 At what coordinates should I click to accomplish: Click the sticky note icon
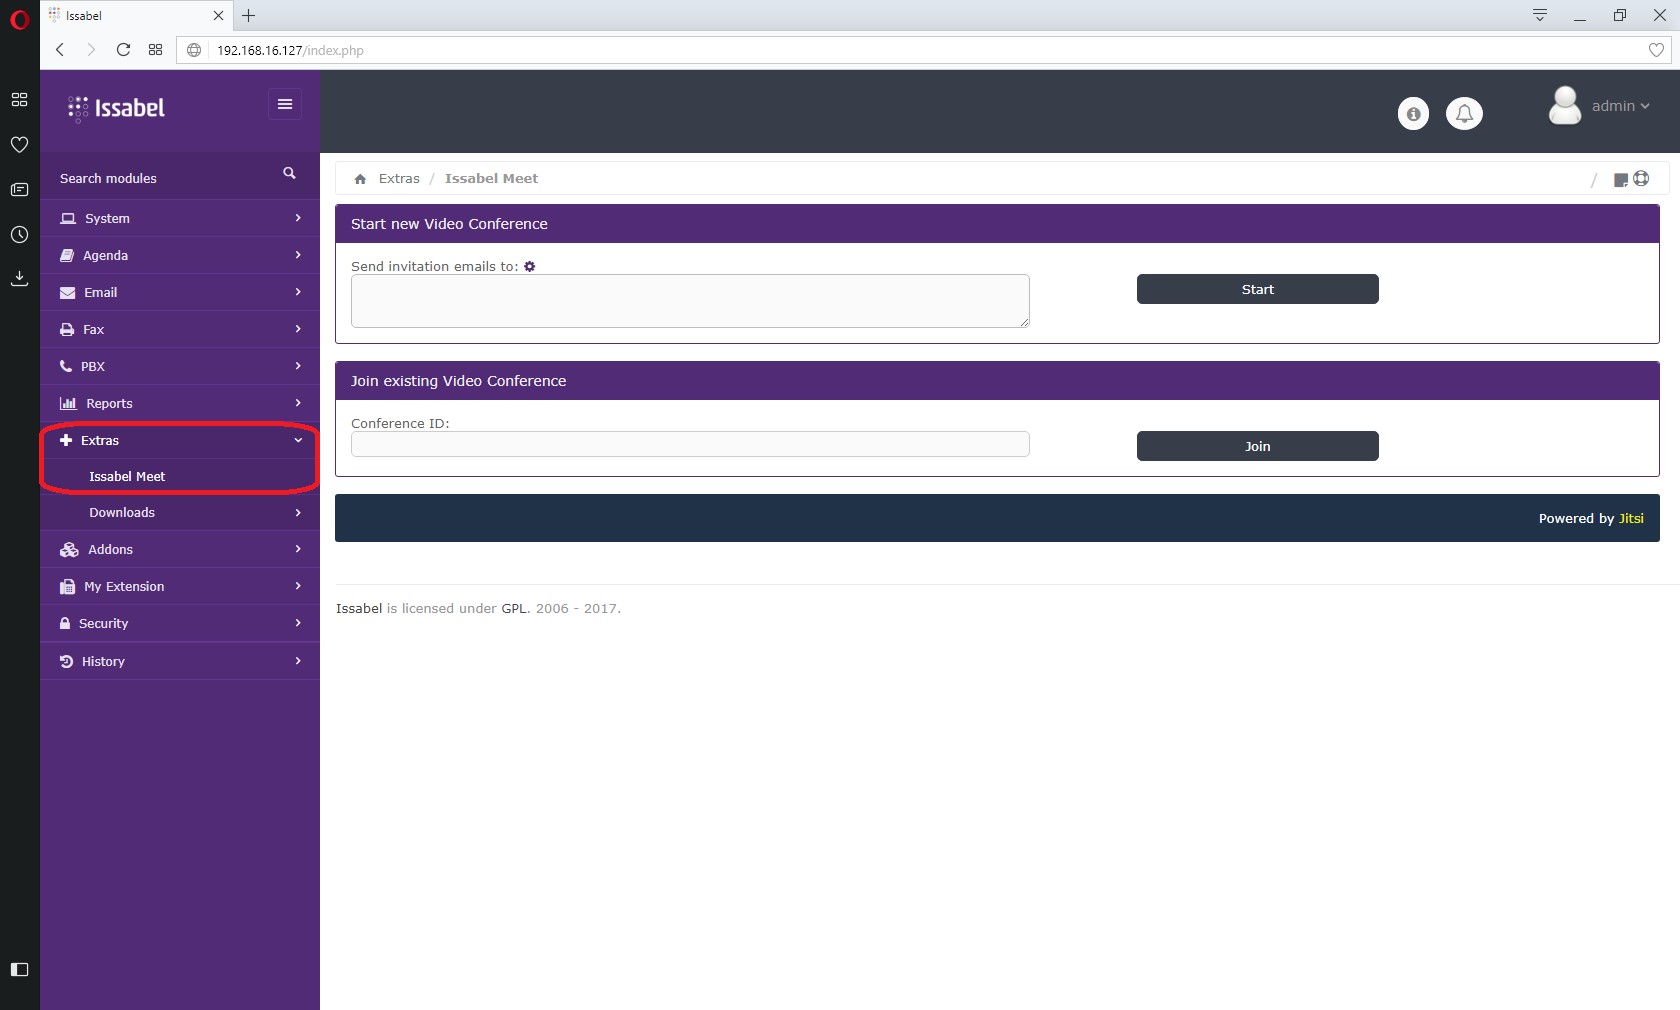point(1620,180)
